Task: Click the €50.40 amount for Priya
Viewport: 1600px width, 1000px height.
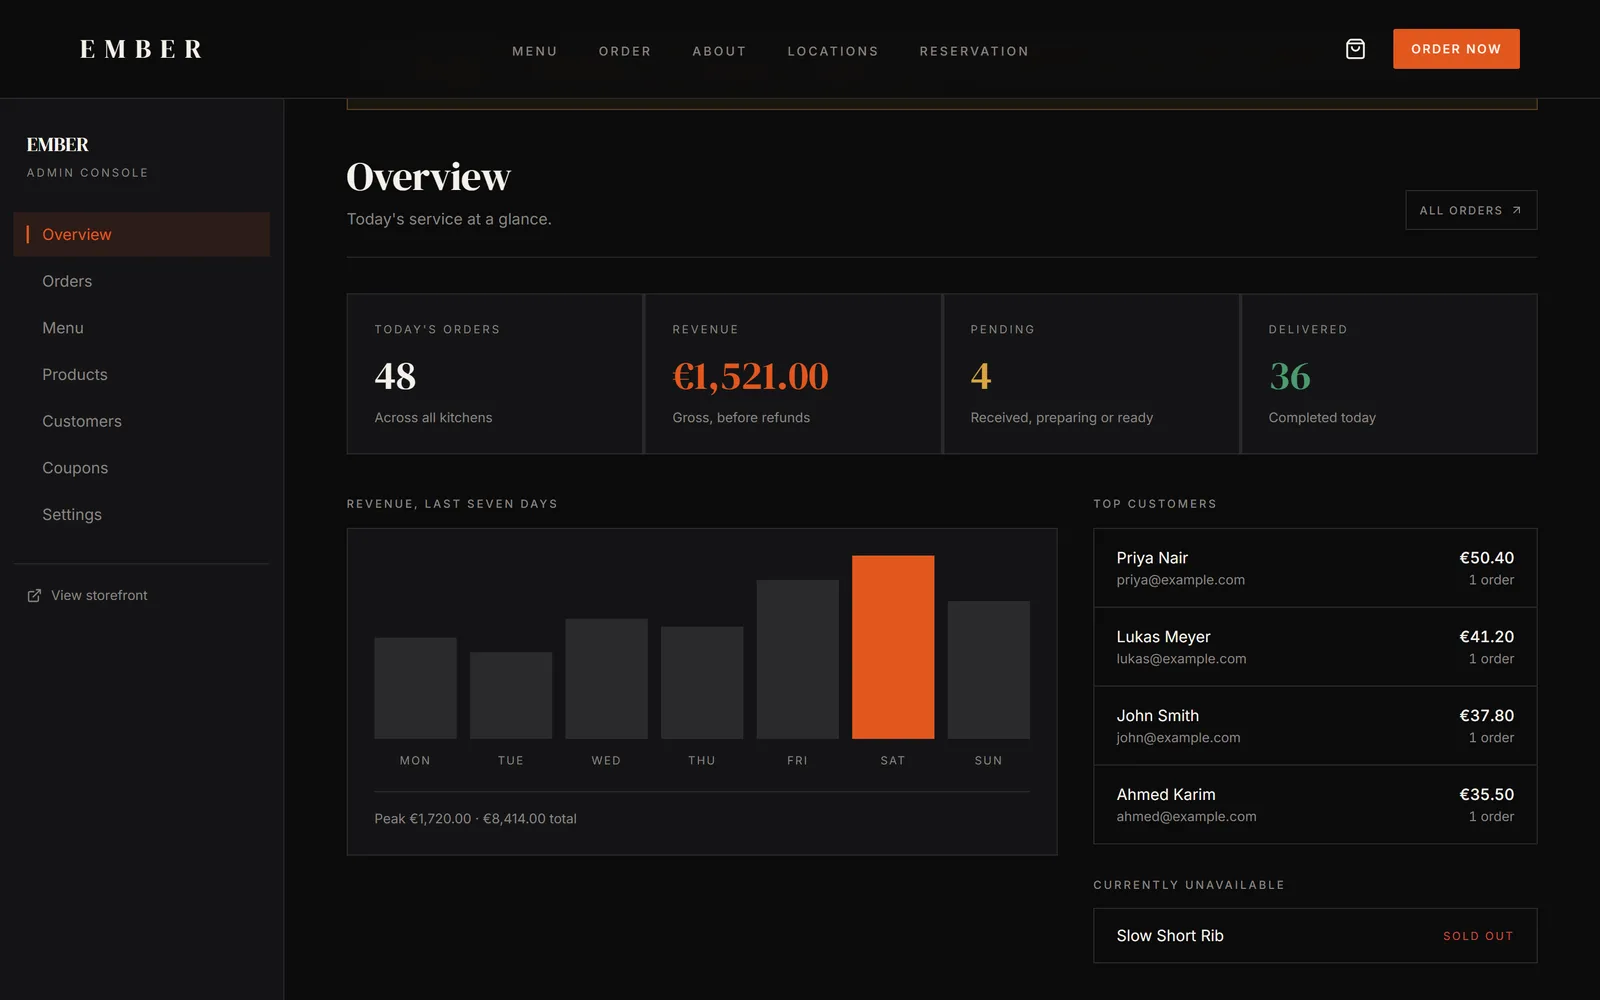Action: tap(1486, 558)
